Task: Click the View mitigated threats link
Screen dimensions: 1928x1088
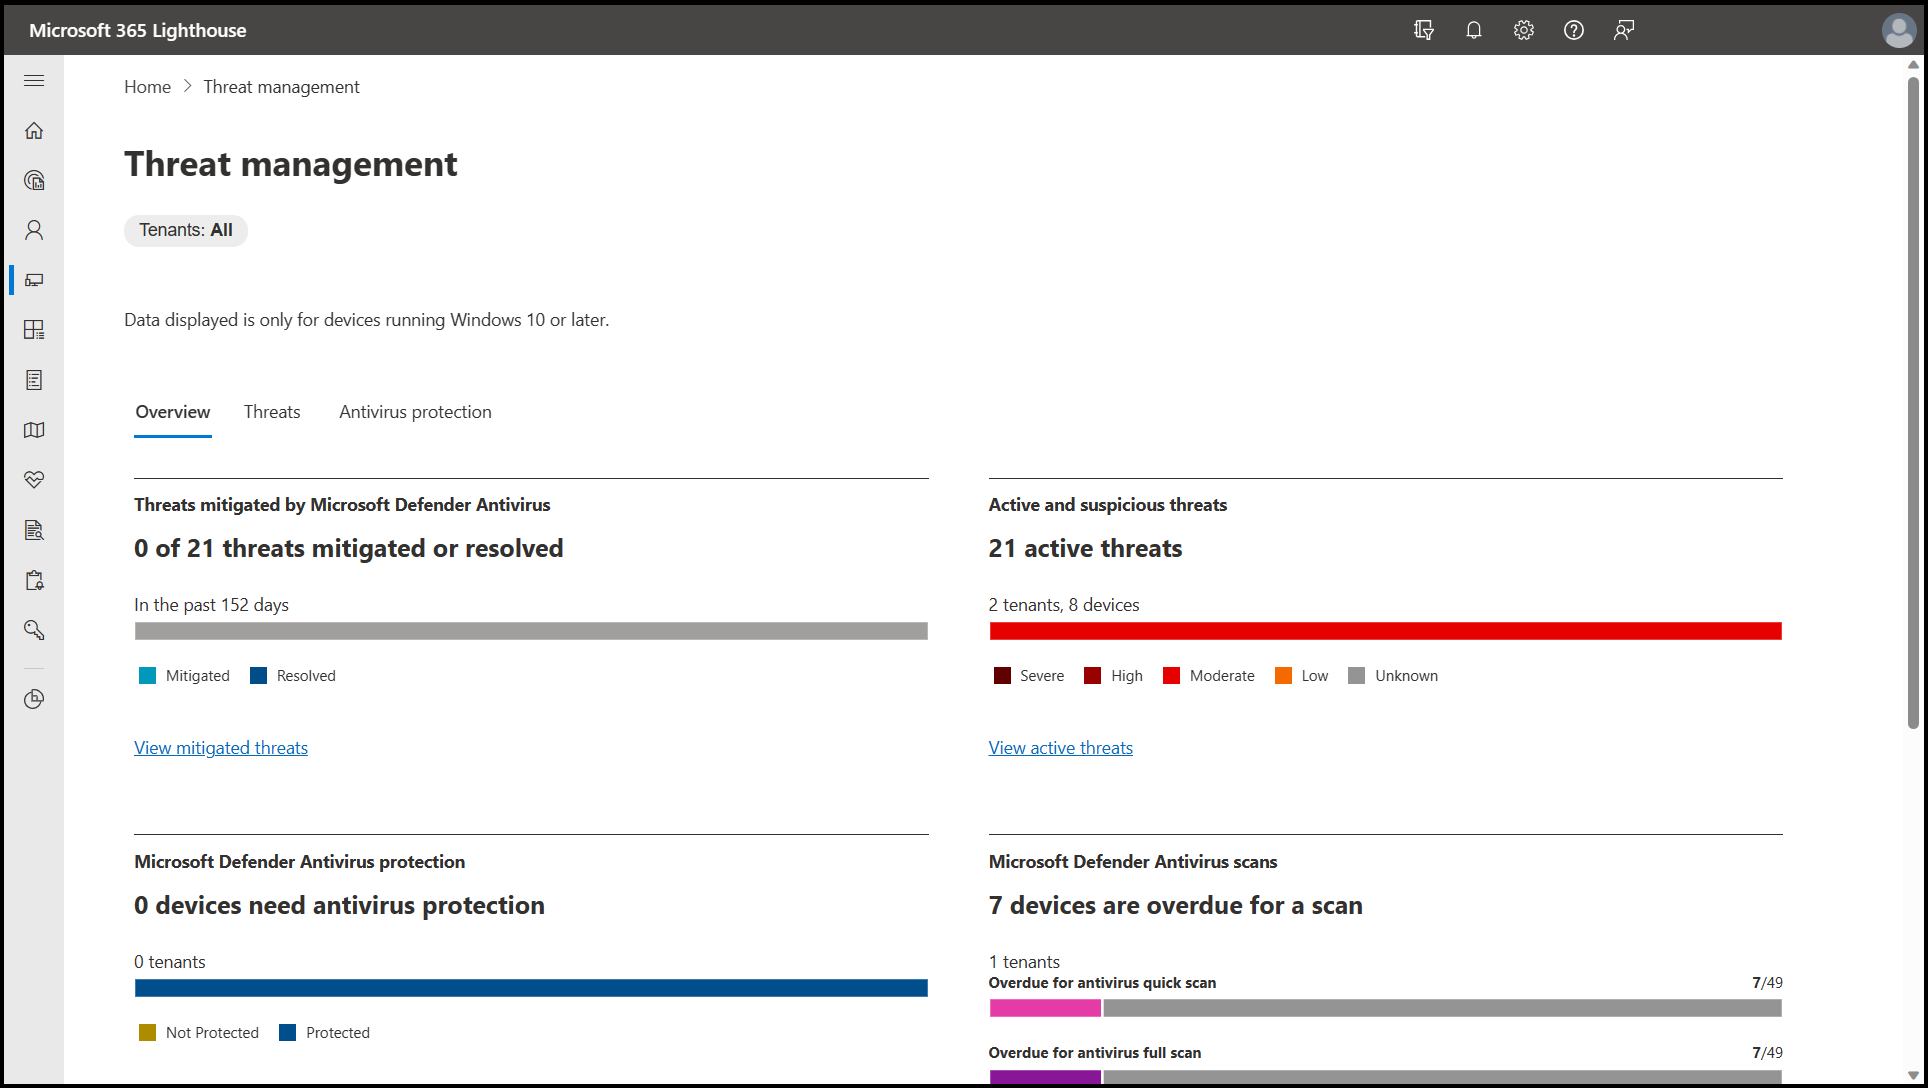Action: coord(221,748)
